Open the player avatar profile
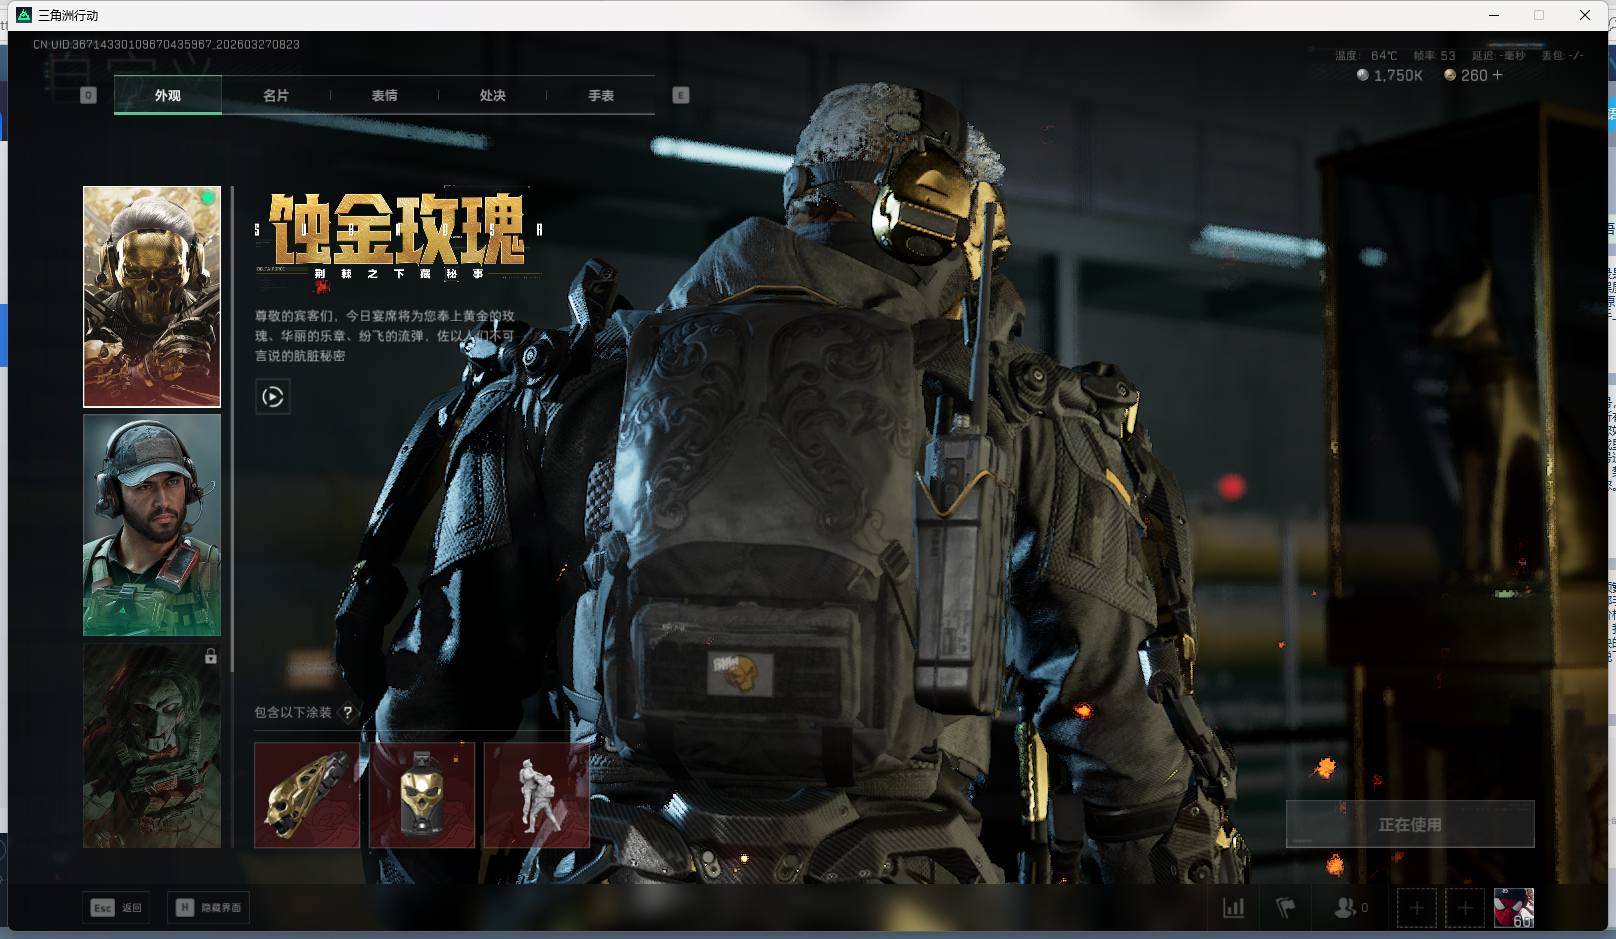 pos(1514,908)
